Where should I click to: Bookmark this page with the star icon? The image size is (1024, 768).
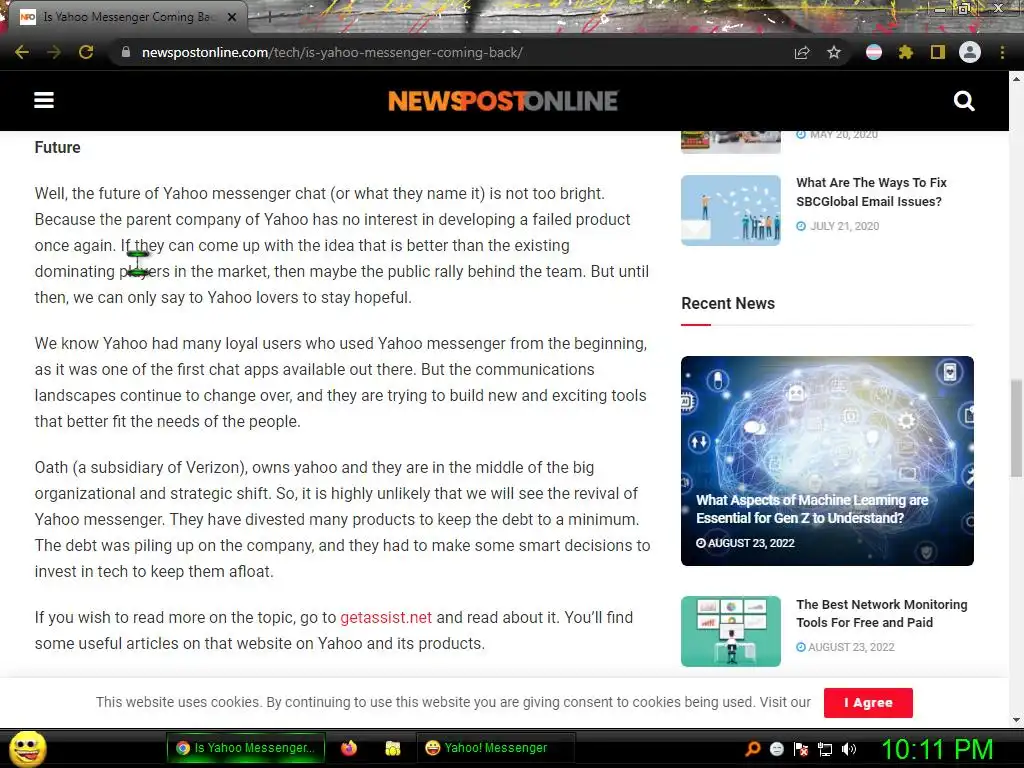coord(834,52)
